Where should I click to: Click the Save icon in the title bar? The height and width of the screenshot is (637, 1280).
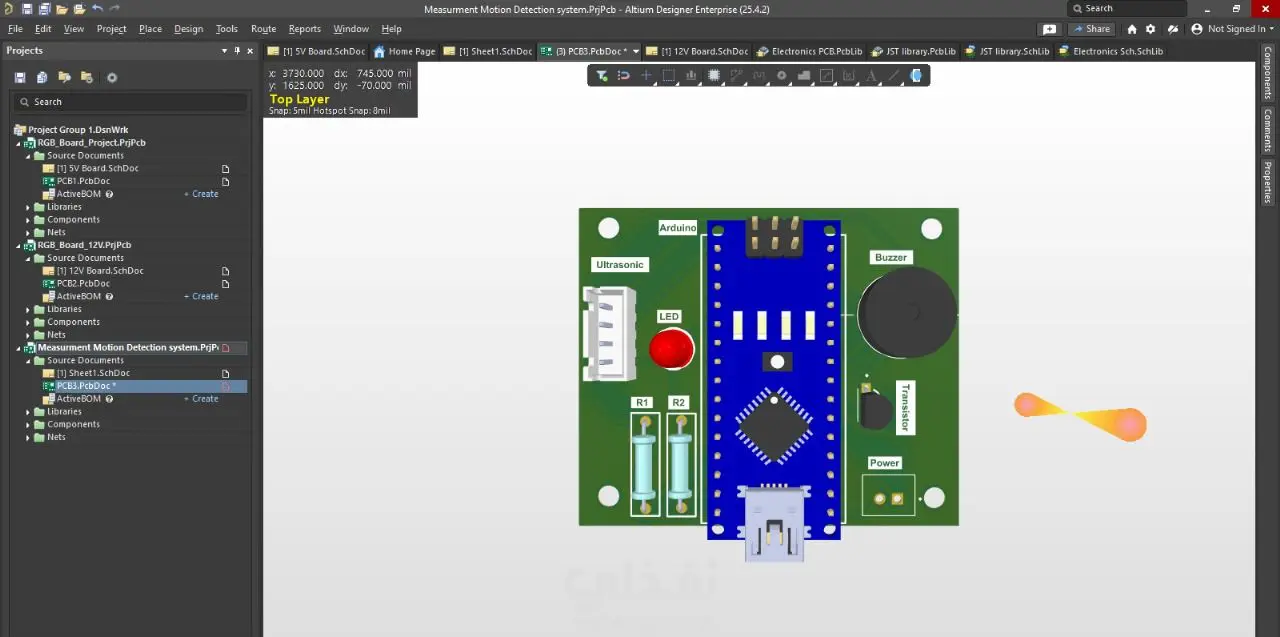pos(27,9)
